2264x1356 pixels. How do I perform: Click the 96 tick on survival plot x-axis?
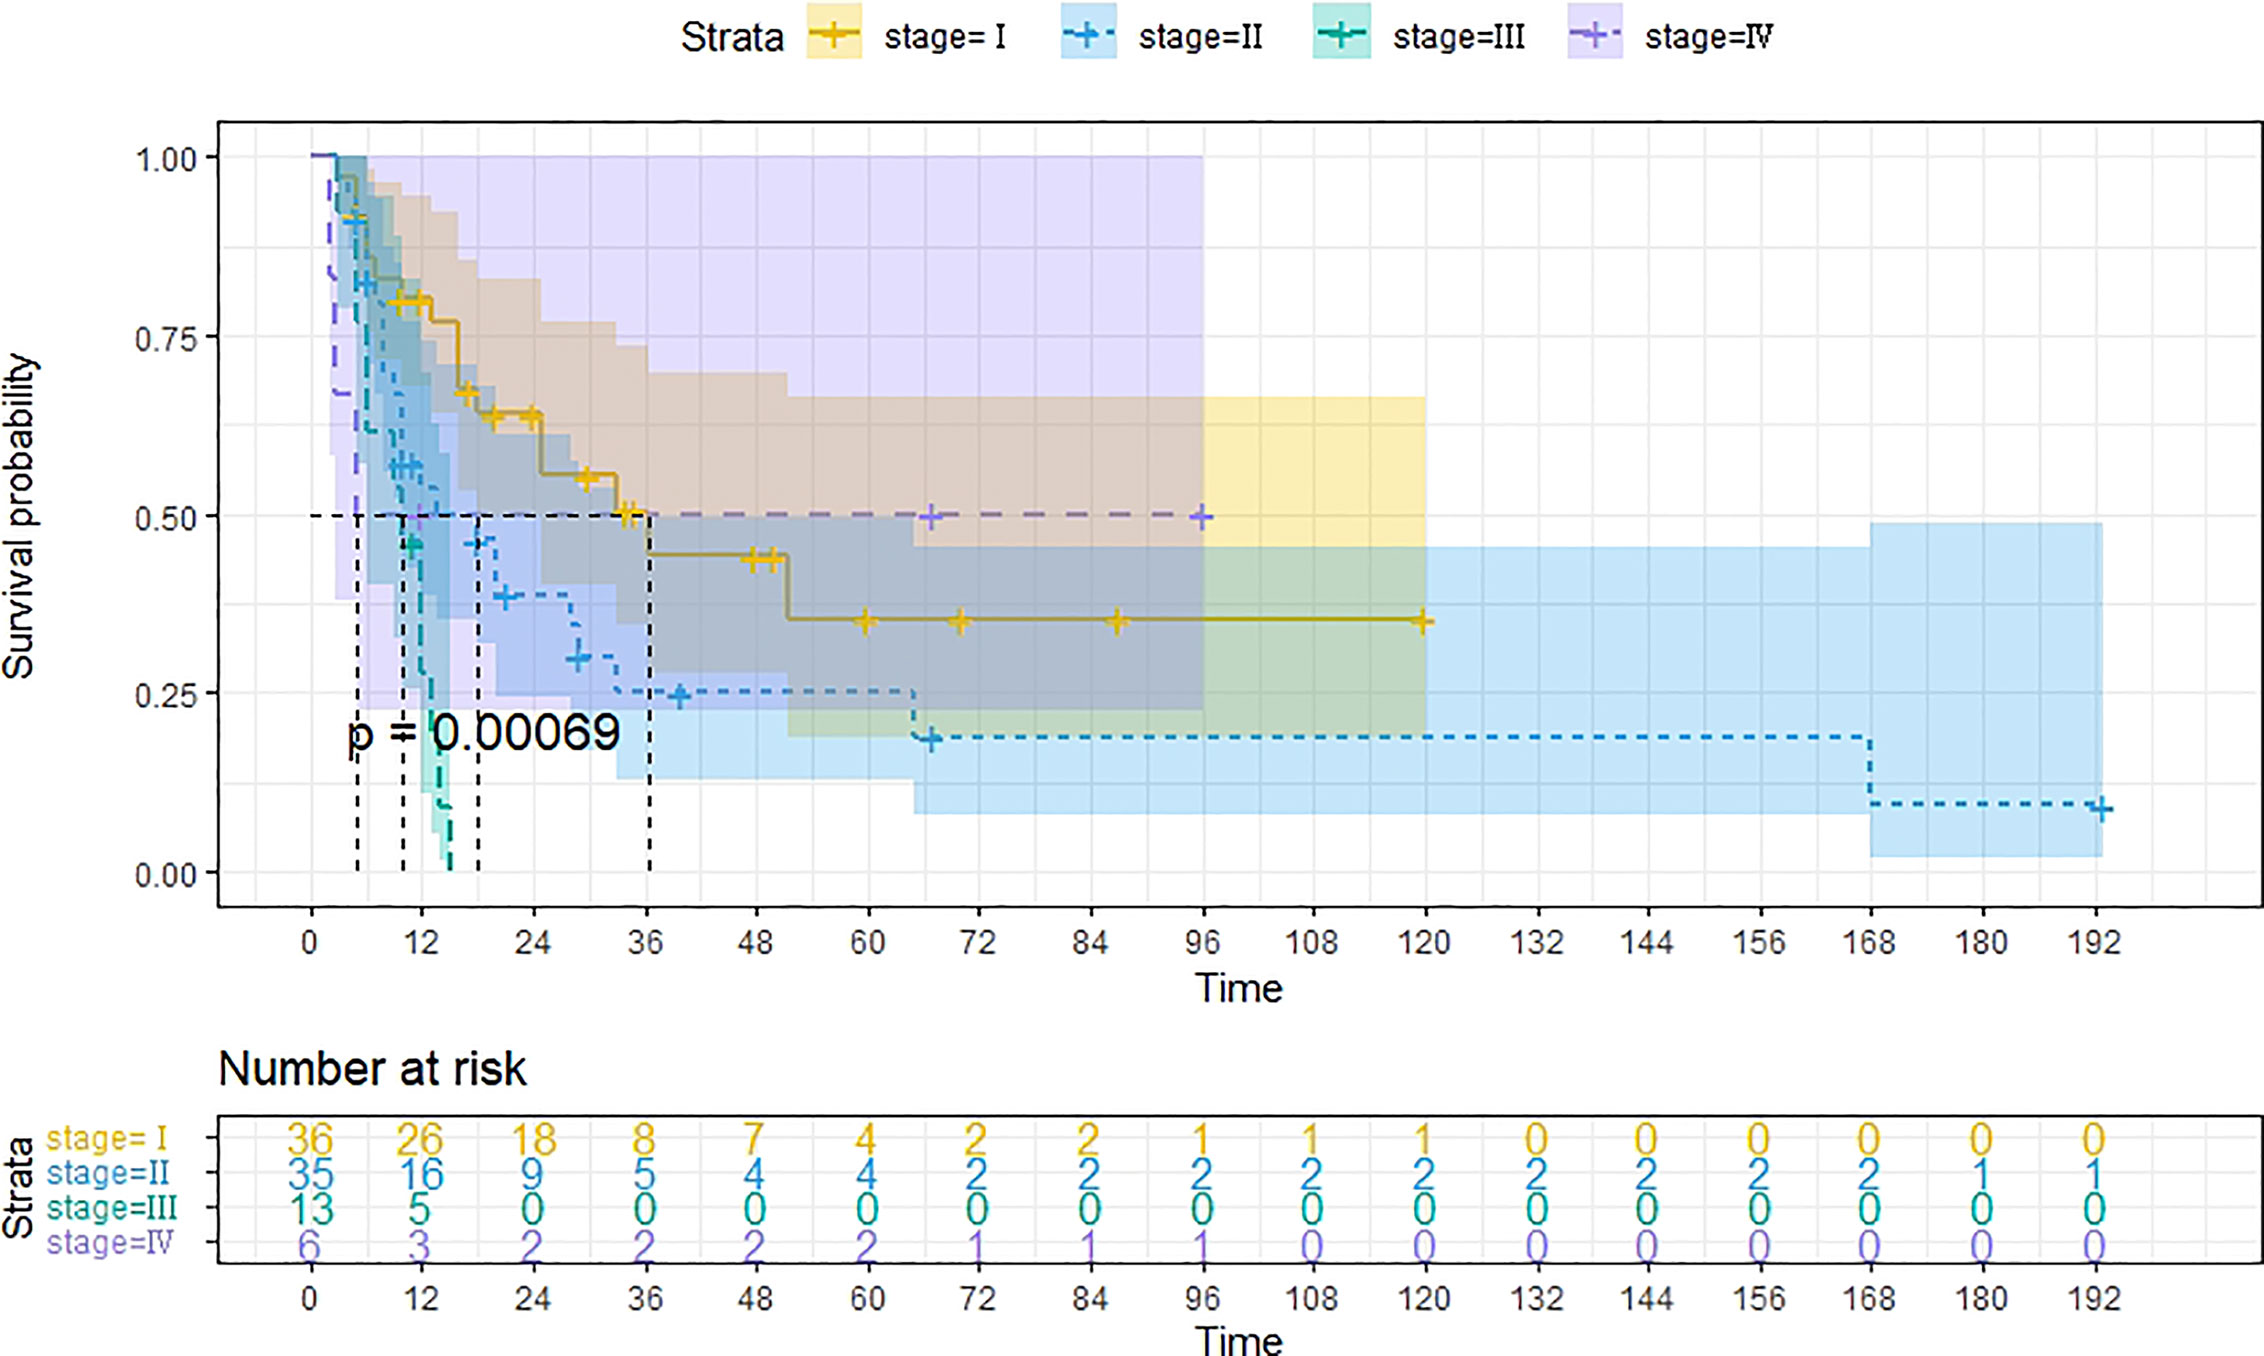(1202, 942)
